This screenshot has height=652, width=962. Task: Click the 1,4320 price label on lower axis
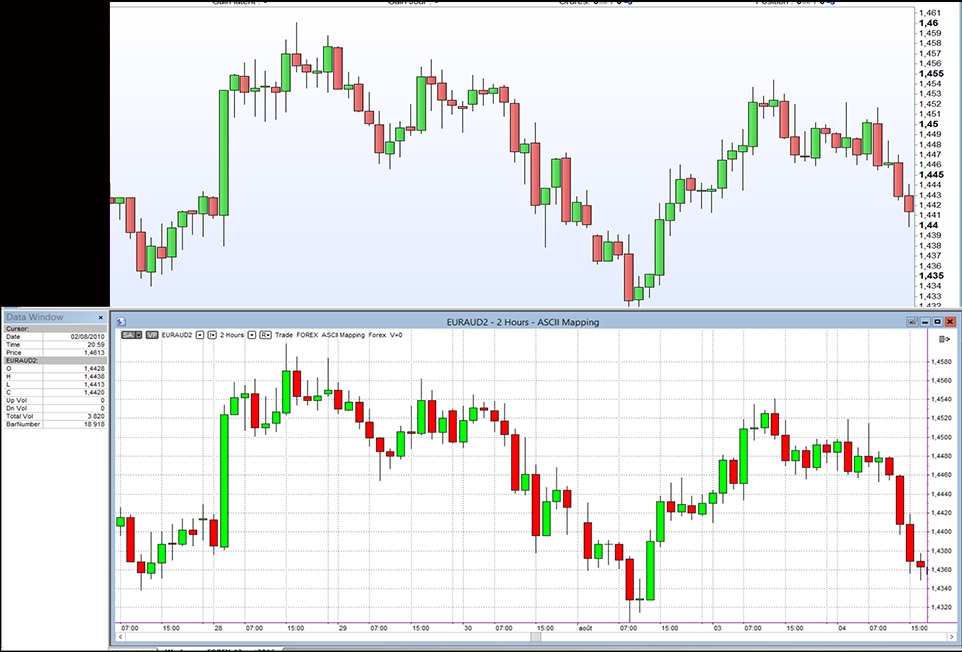943,607
